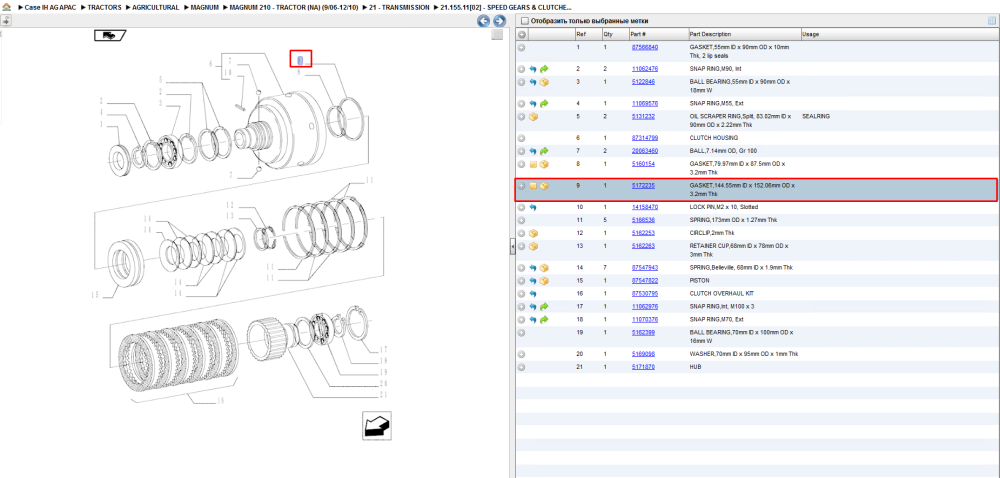The width and height of the screenshot is (1000, 478).
Task: Click the green arrow for SNAP RING,Int, M100
Action: pos(544,307)
